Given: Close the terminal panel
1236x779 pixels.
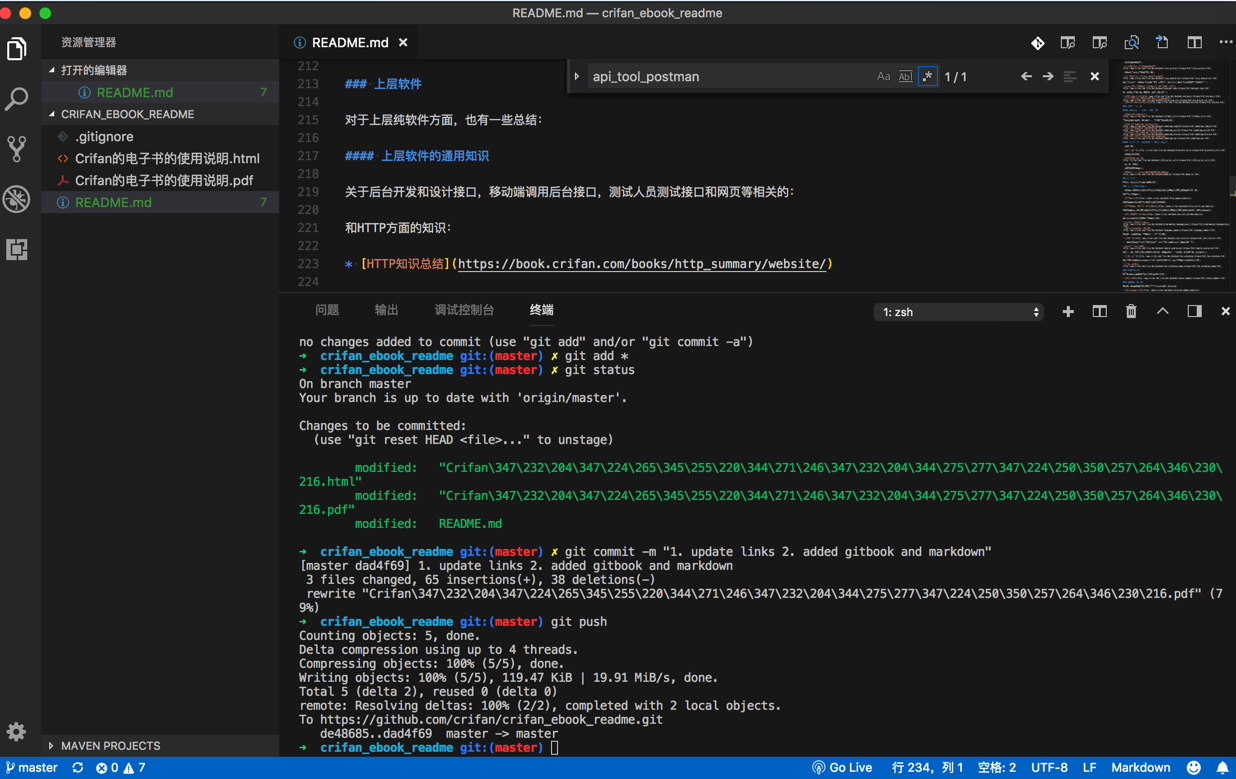Looking at the screenshot, I should click(1225, 312).
